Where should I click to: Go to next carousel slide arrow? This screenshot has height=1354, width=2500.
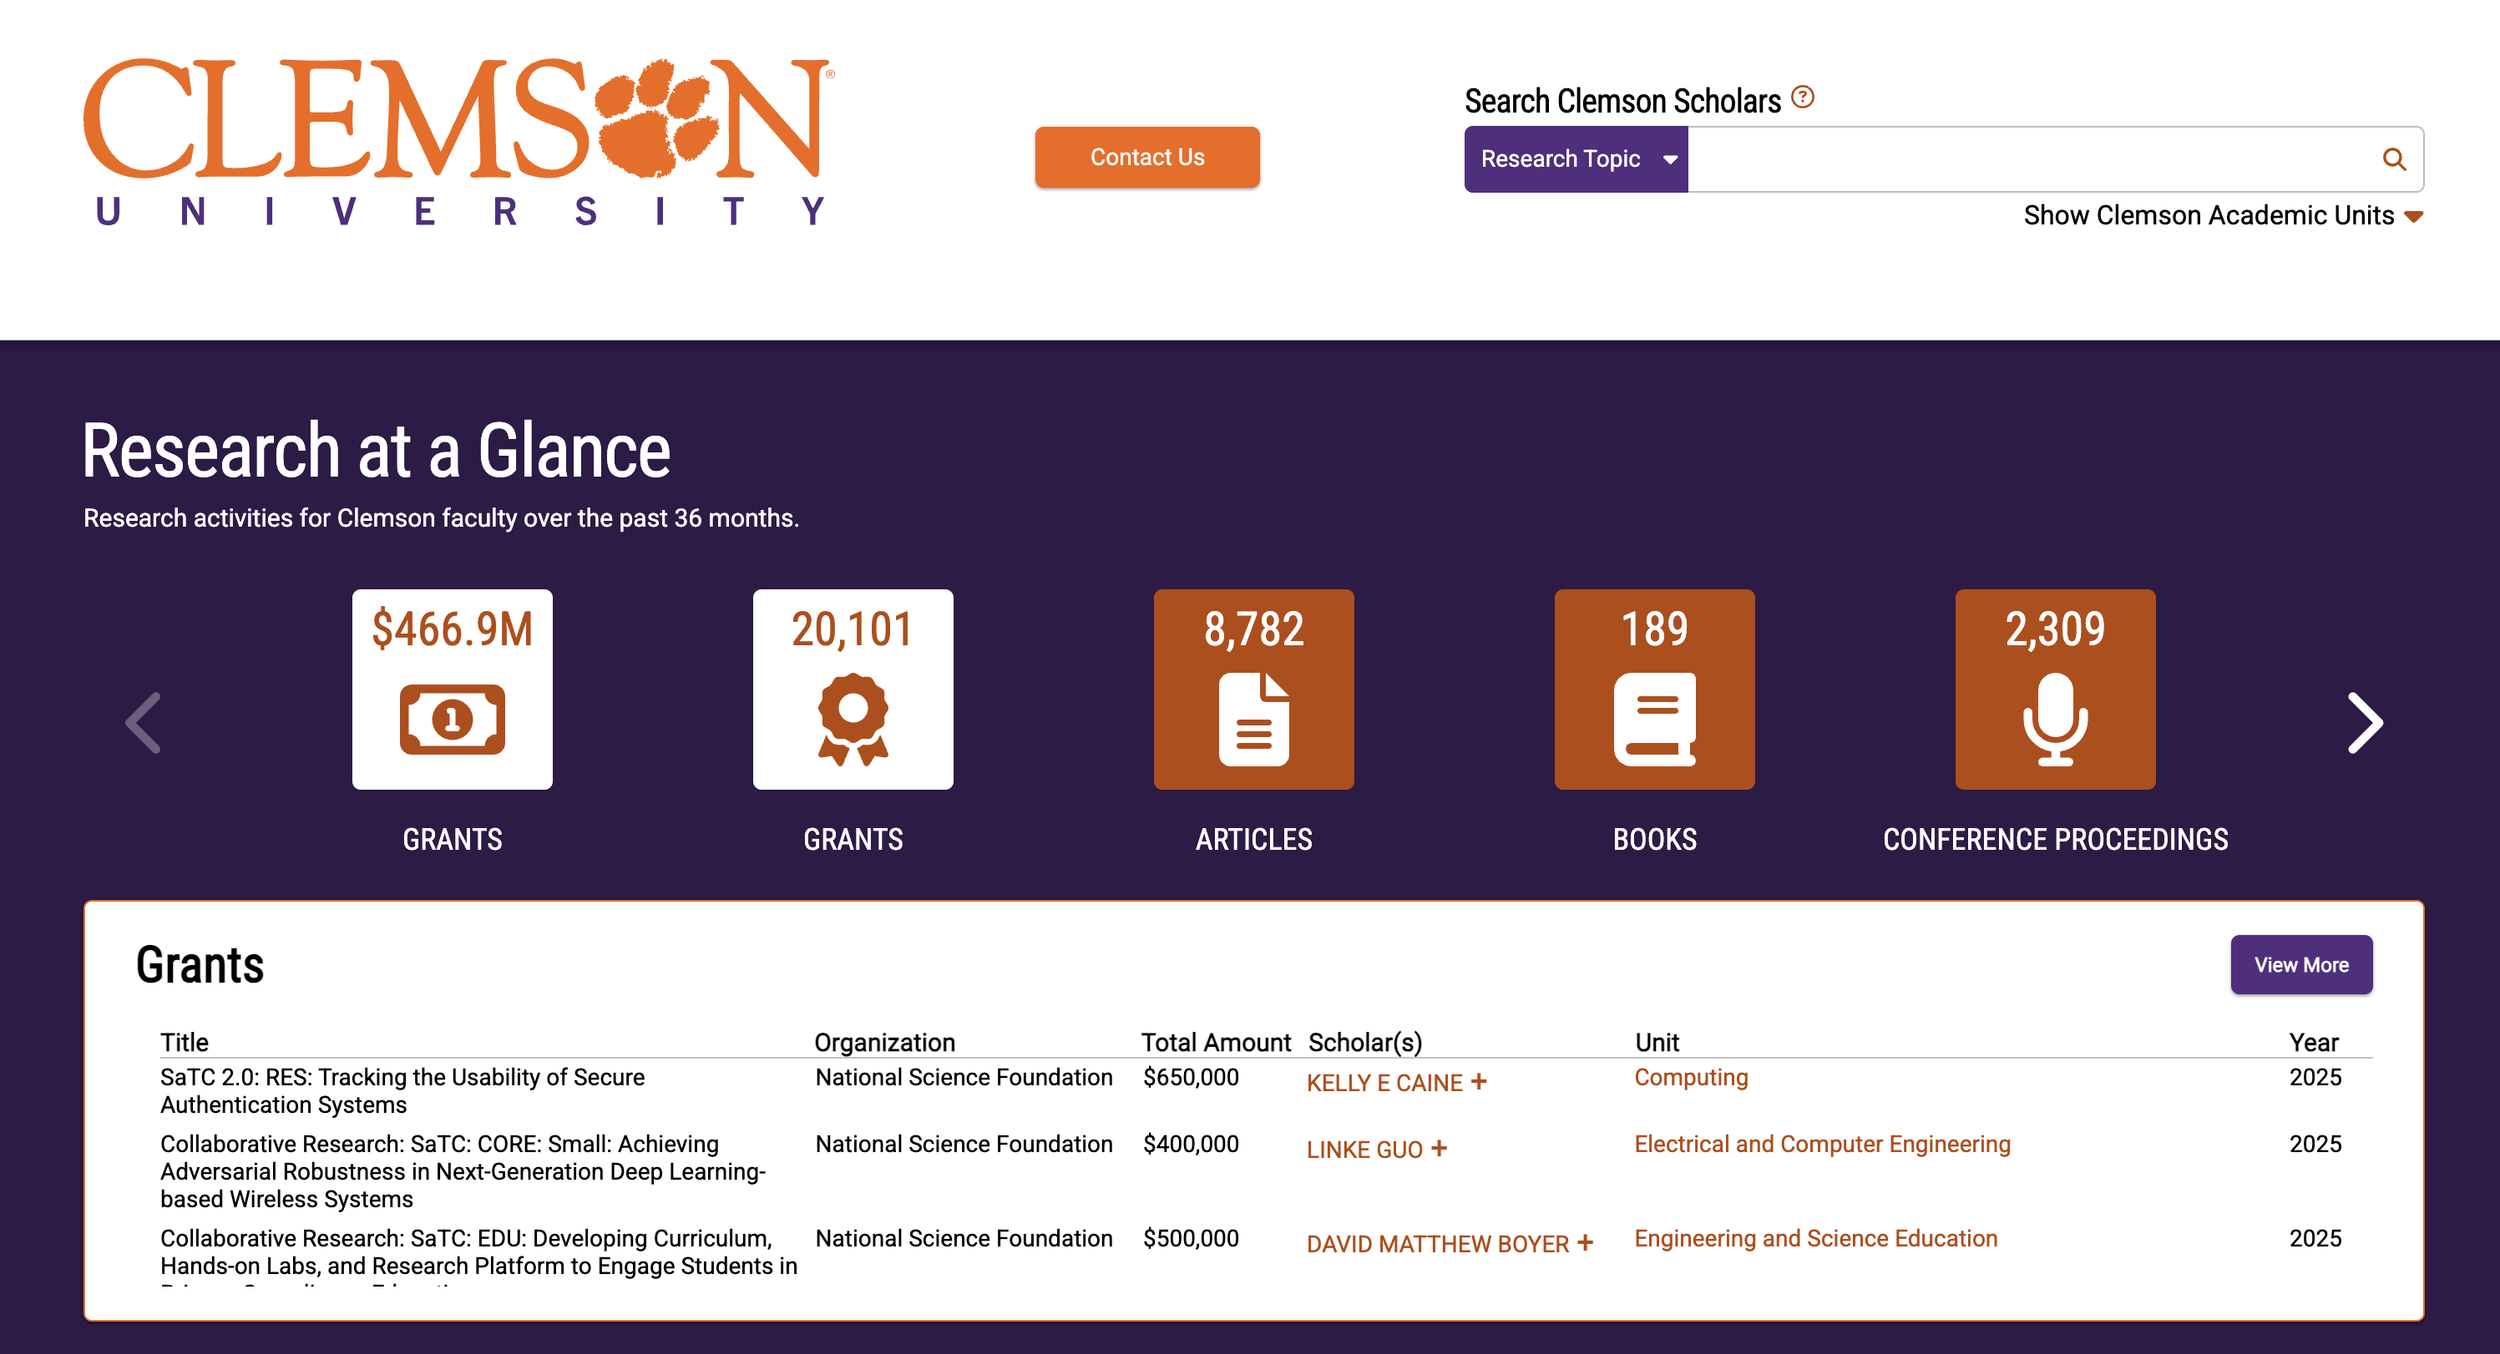pos(2365,722)
